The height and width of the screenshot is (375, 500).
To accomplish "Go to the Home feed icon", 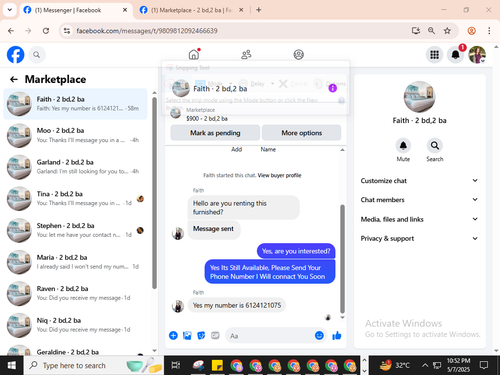I will tap(194, 54).
